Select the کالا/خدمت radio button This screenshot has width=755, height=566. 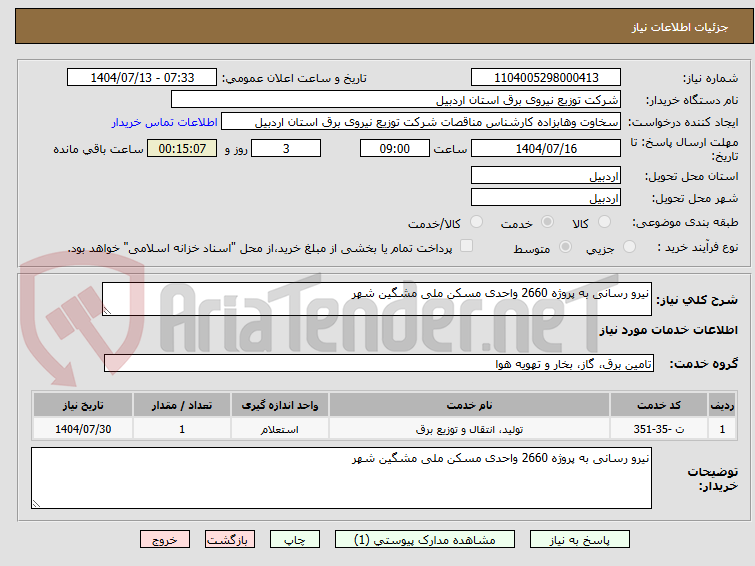tap(476, 222)
